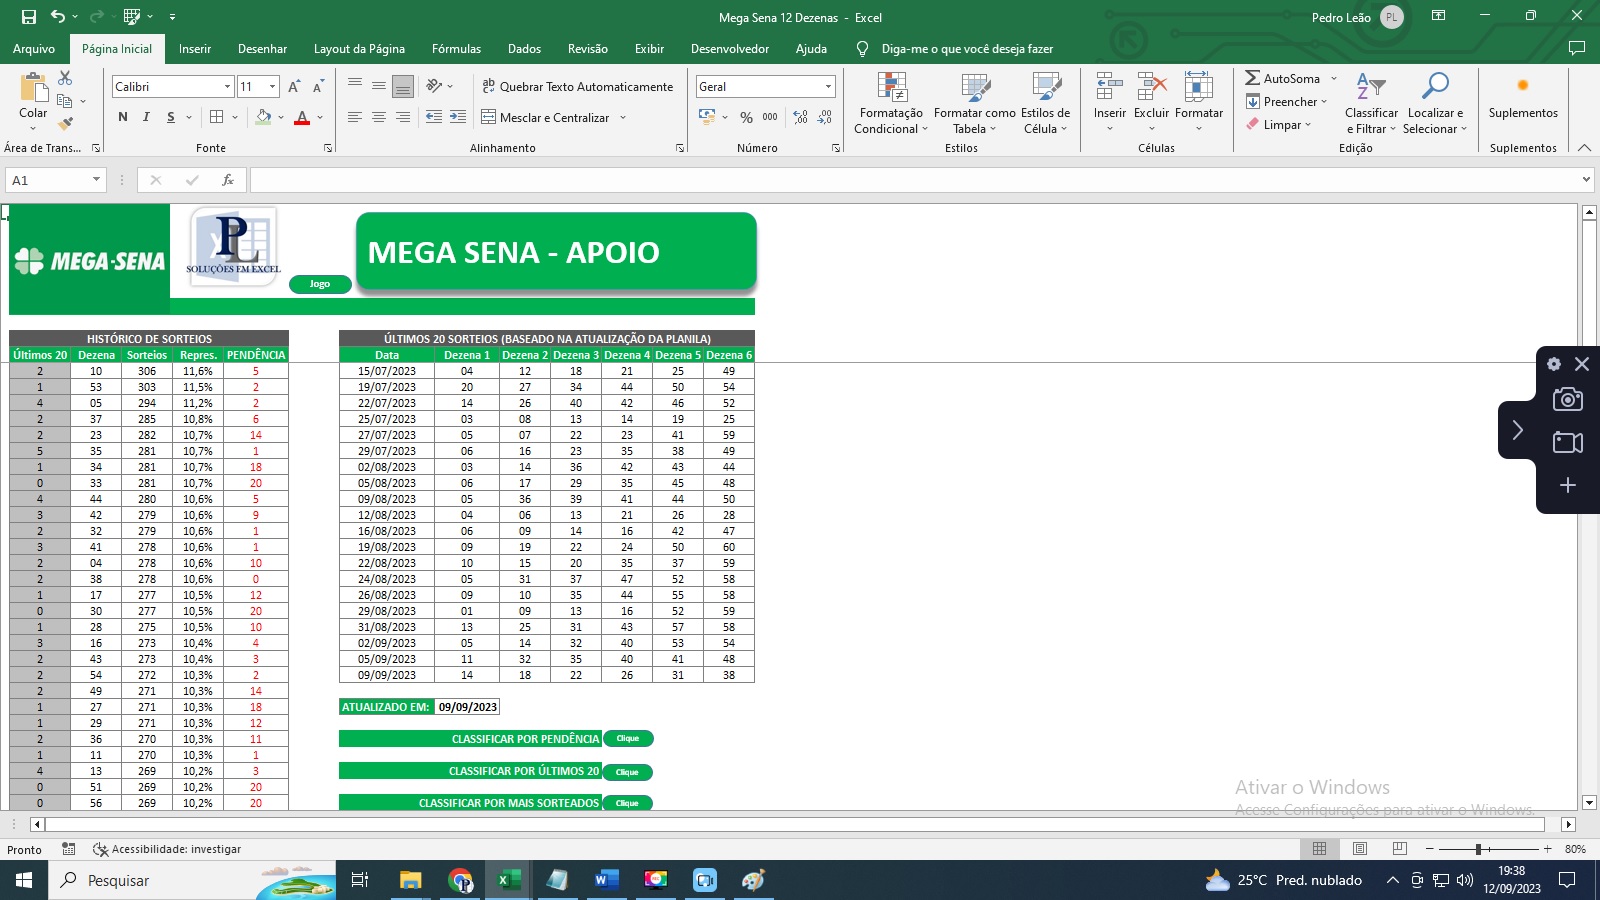Click the Inserir cells icon

pos(1109,87)
